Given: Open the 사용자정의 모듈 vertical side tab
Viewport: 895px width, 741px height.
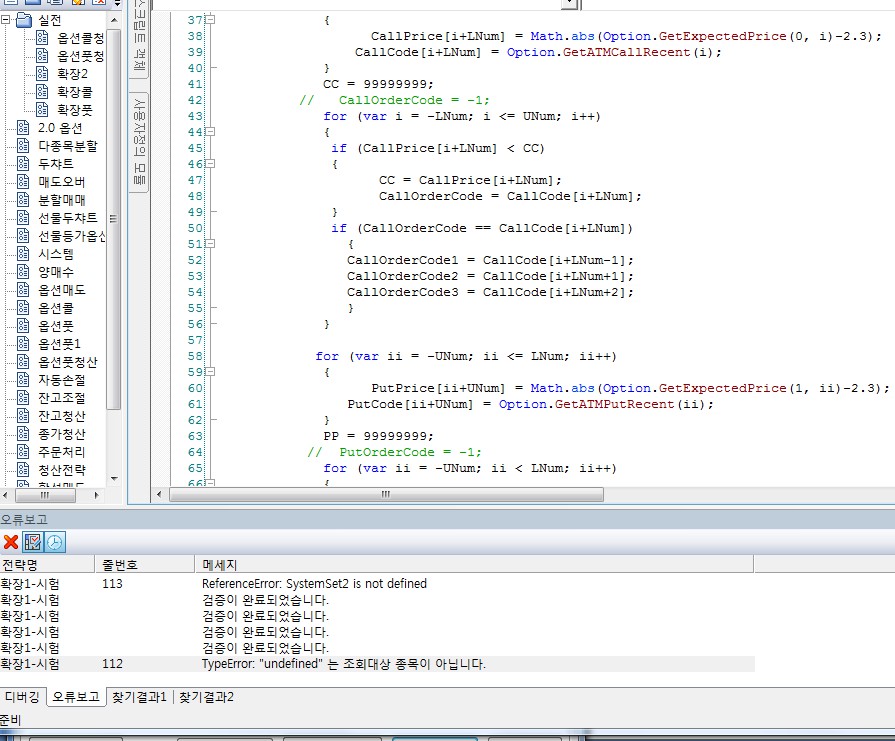Looking at the screenshot, I should click(x=140, y=140).
